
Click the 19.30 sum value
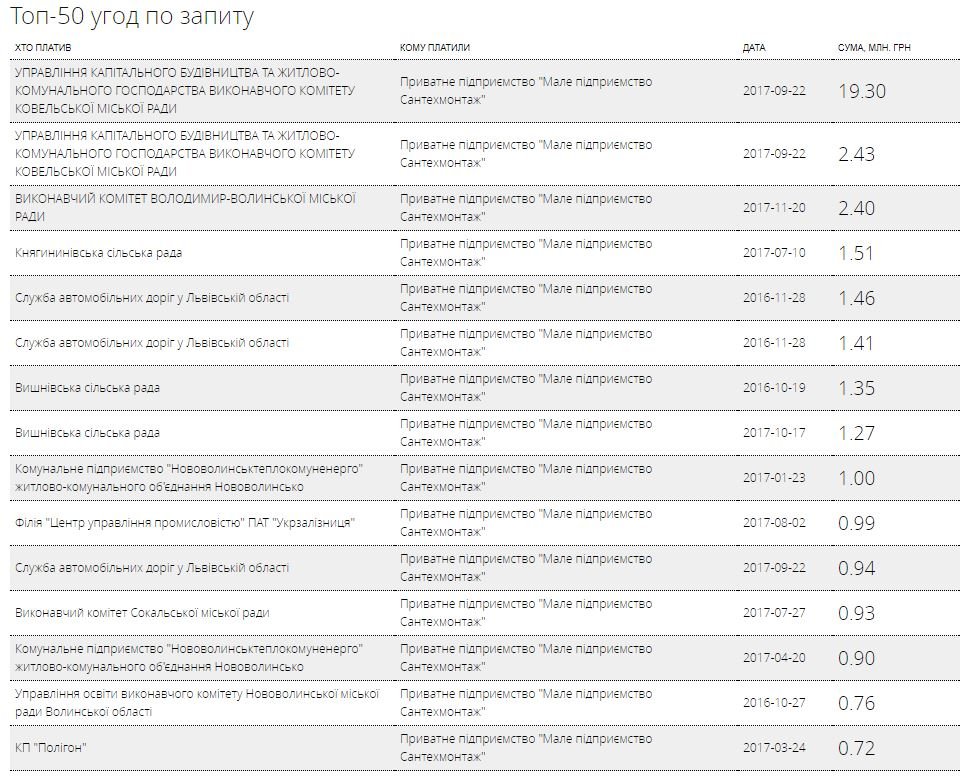coord(861,91)
